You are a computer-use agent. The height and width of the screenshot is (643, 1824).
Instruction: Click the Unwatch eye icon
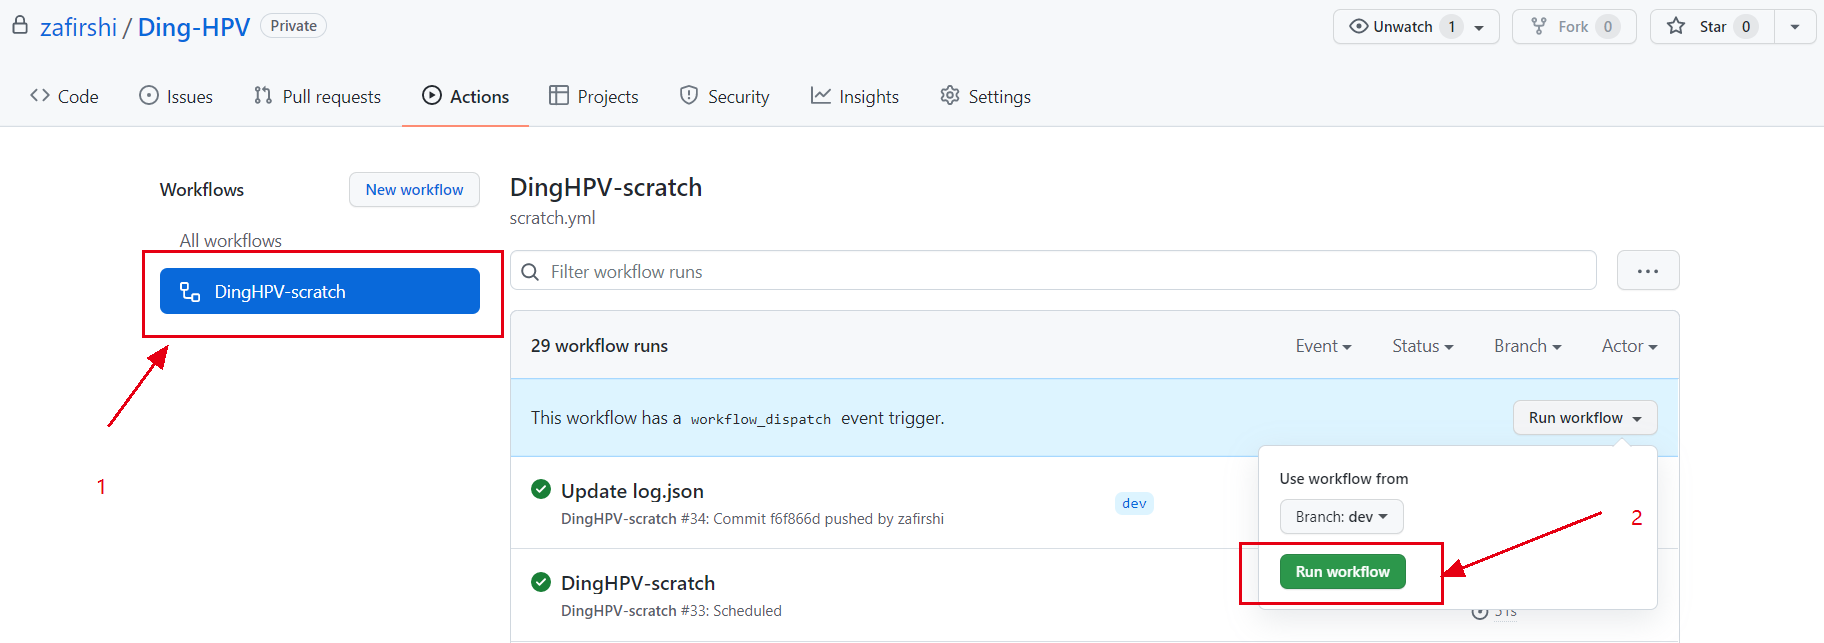tap(1358, 26)
